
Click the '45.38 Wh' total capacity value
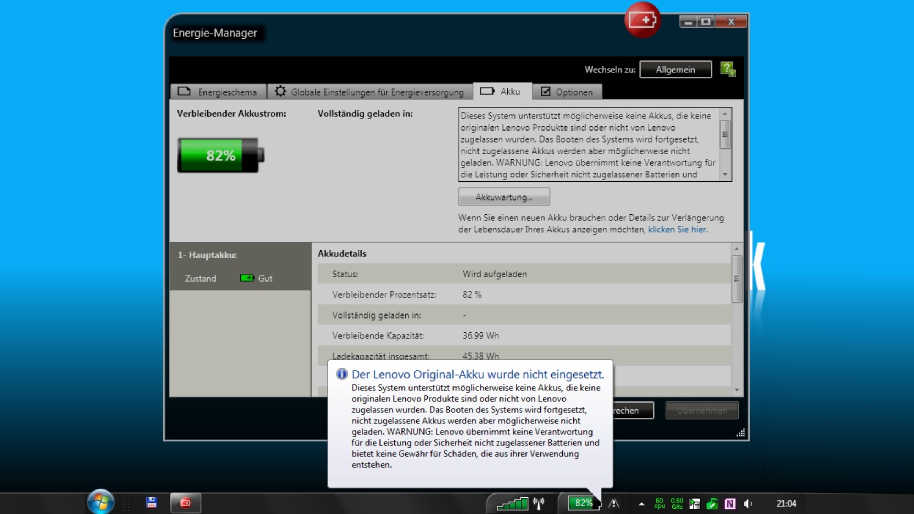(480, 355)
